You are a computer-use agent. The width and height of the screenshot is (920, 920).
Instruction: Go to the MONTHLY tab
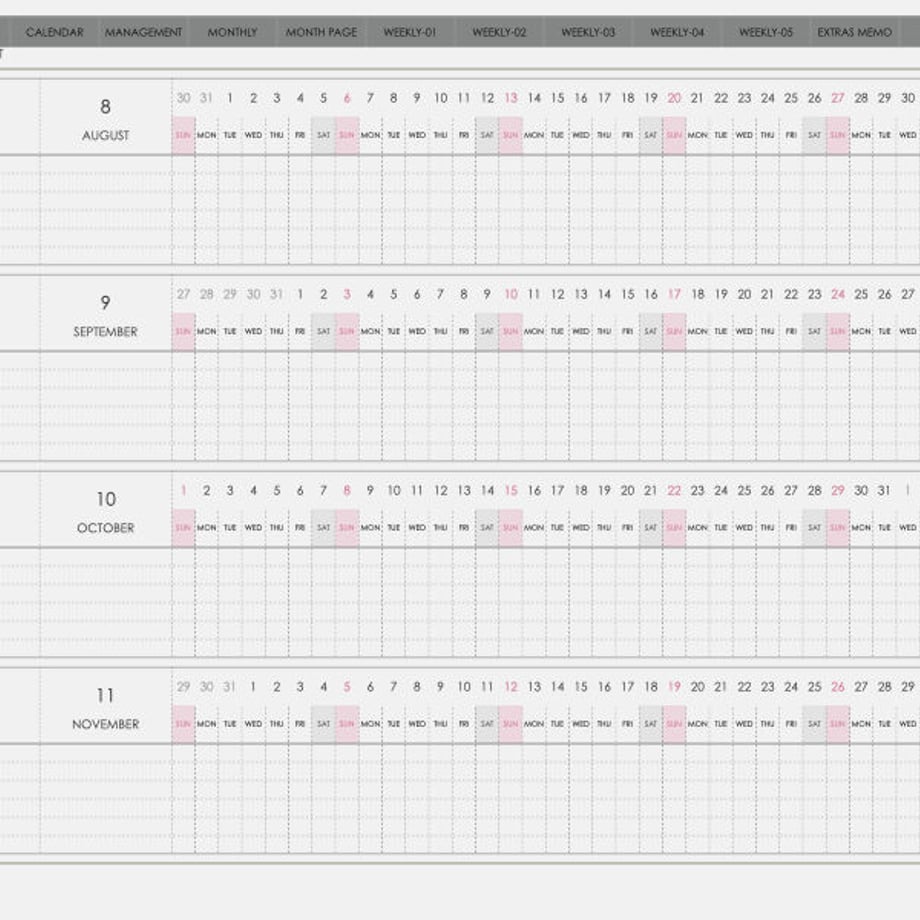click(x=232, y=32)
